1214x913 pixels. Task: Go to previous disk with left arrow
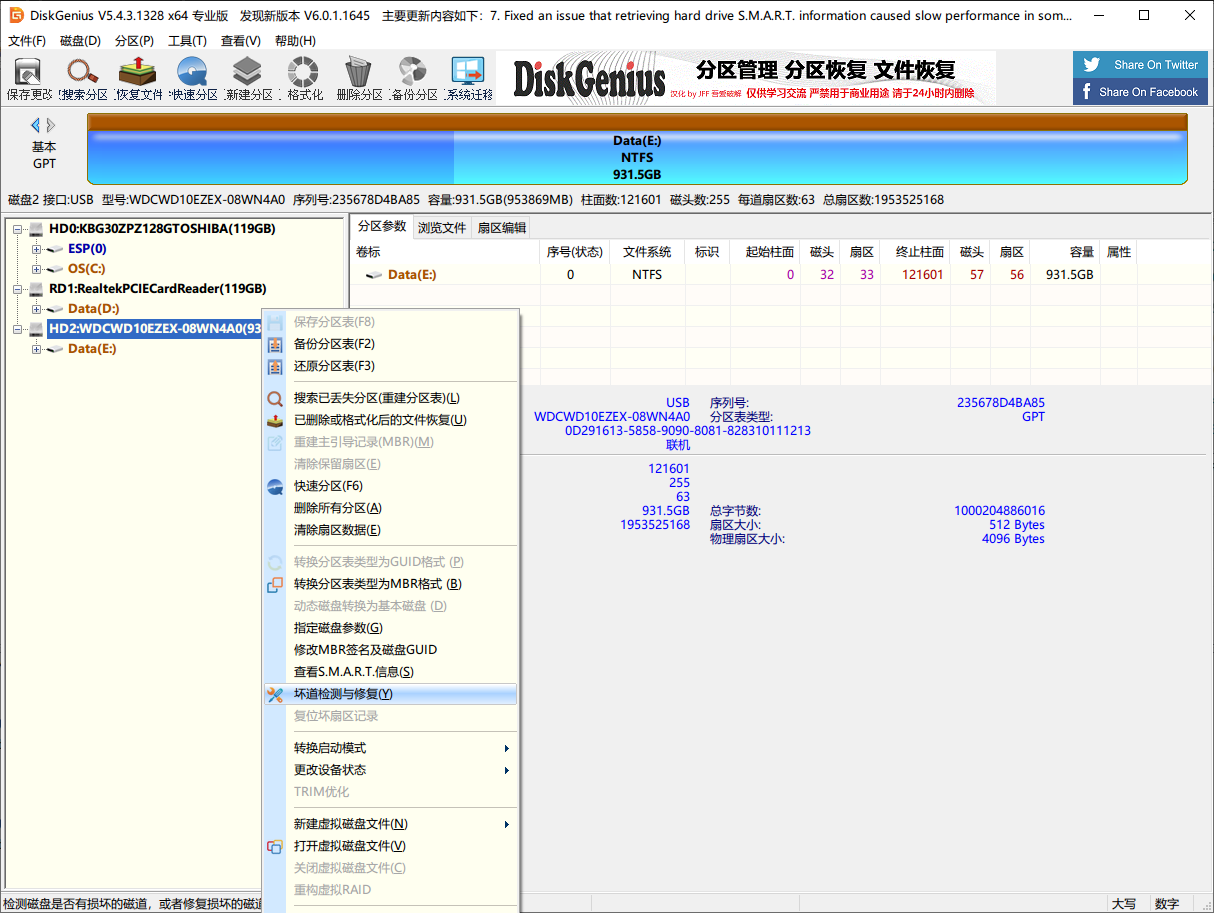coord(36,125)
